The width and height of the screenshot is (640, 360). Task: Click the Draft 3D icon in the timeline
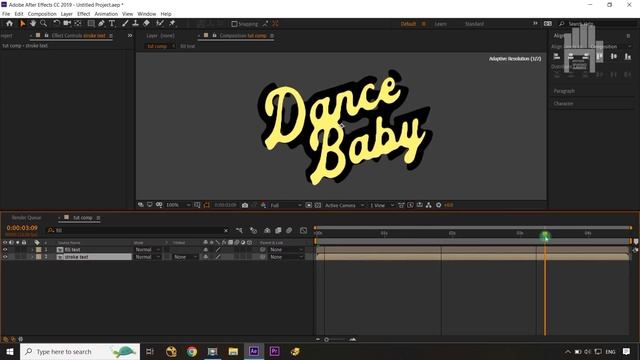253,231
